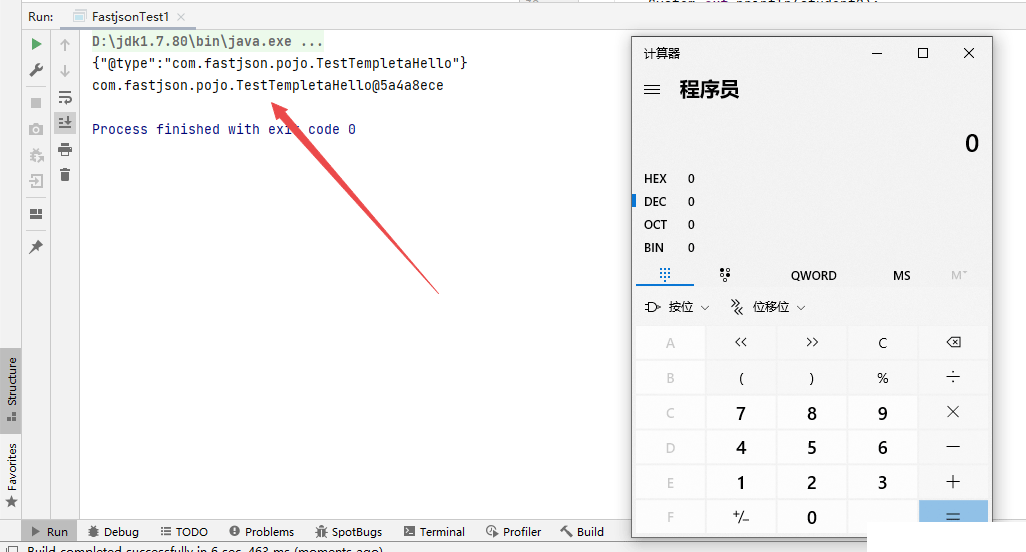Select DEC number base in calculator

[x=669, y=201]
